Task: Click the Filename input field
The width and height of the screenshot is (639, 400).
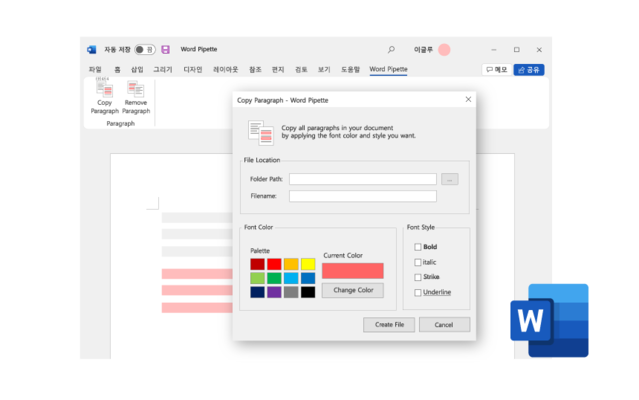Action: (363, 196)
